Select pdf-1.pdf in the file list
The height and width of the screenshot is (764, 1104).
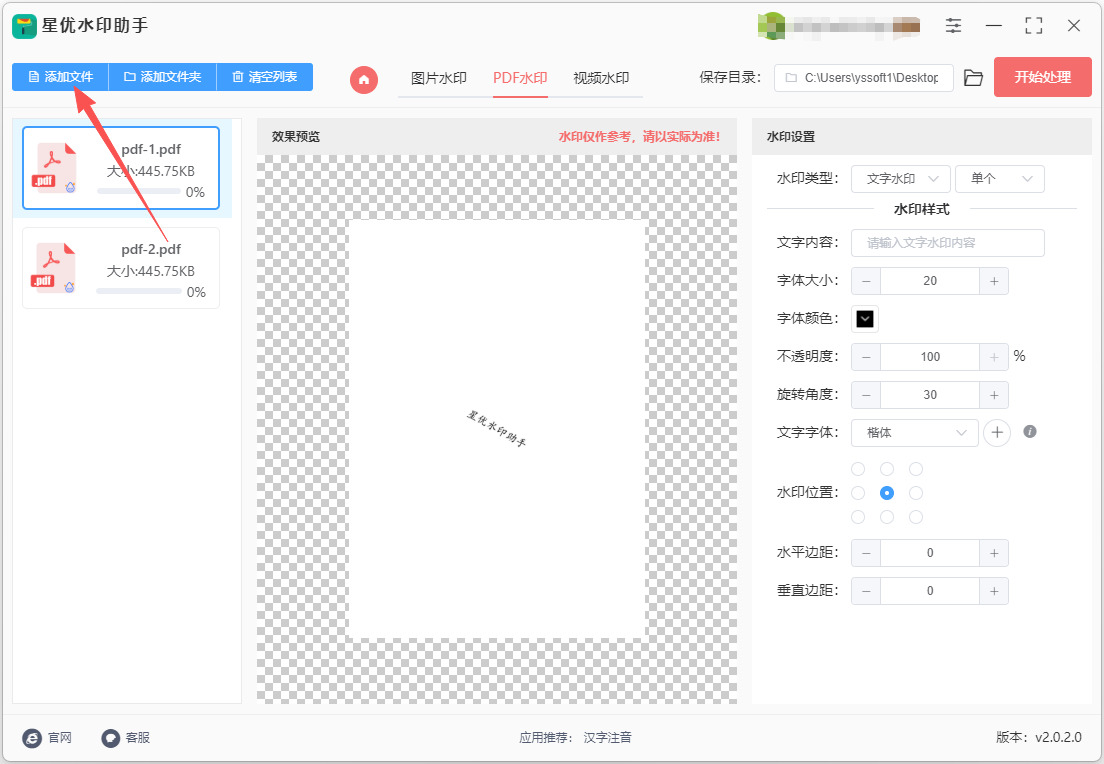[x=121, y=168]
